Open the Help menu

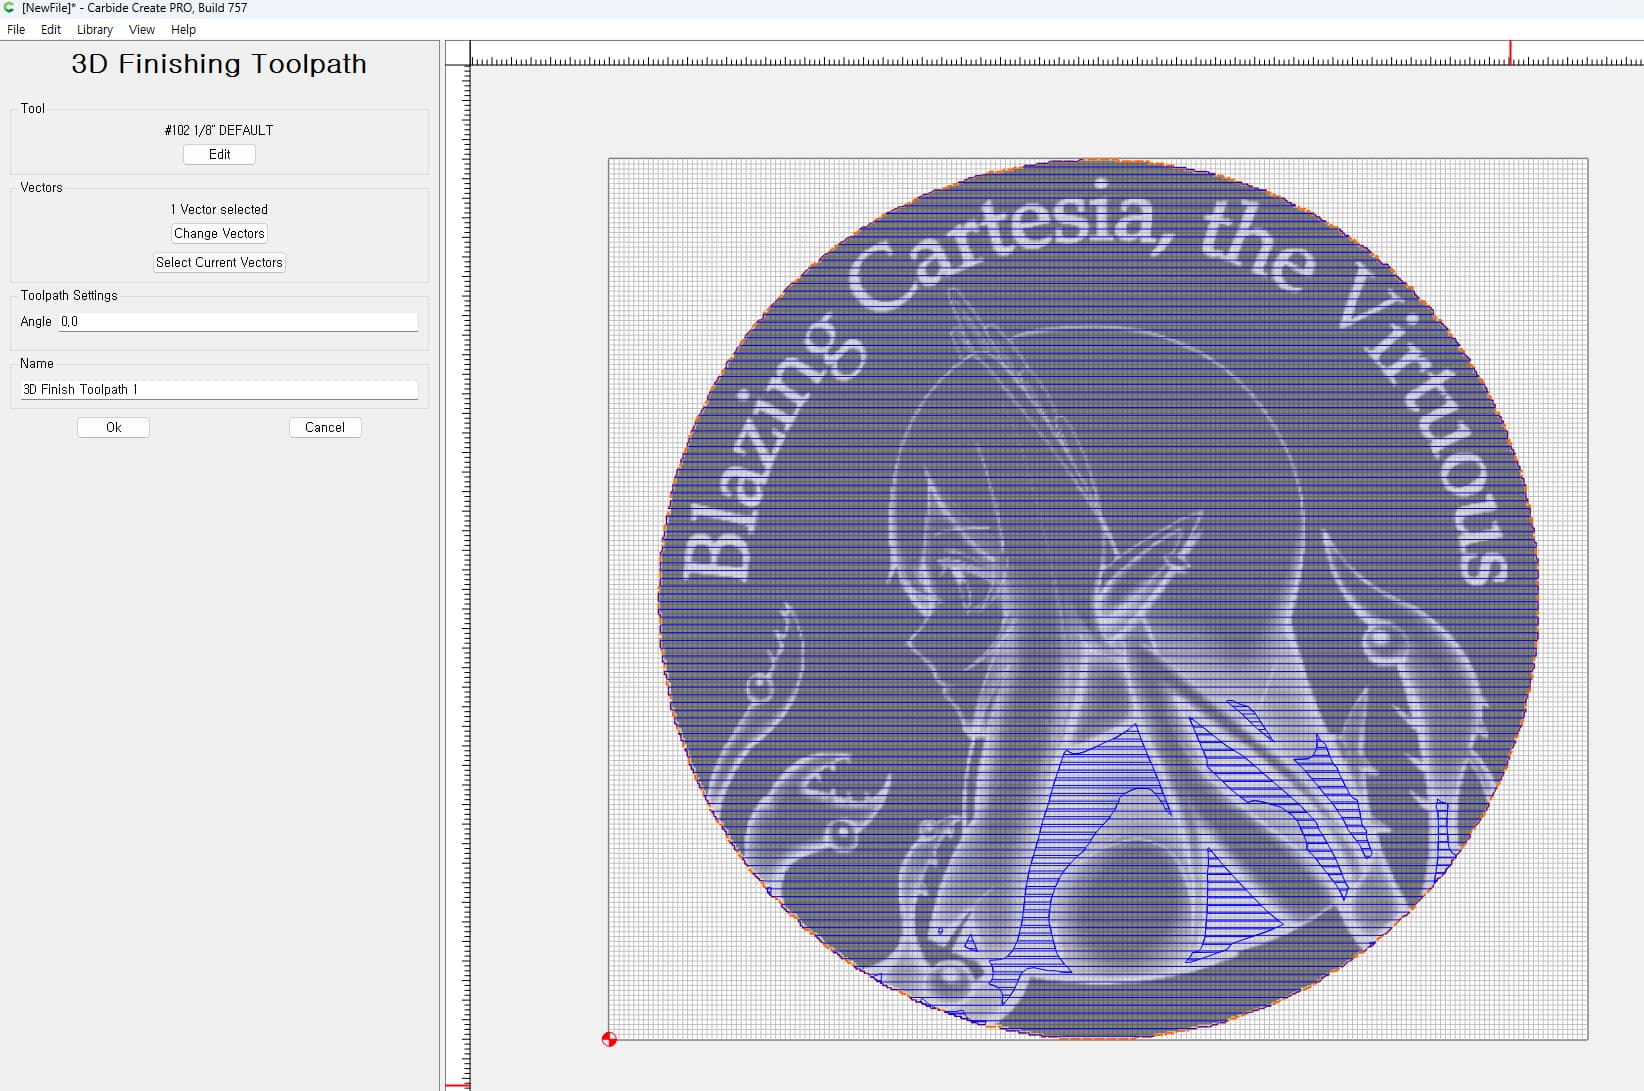183,30
